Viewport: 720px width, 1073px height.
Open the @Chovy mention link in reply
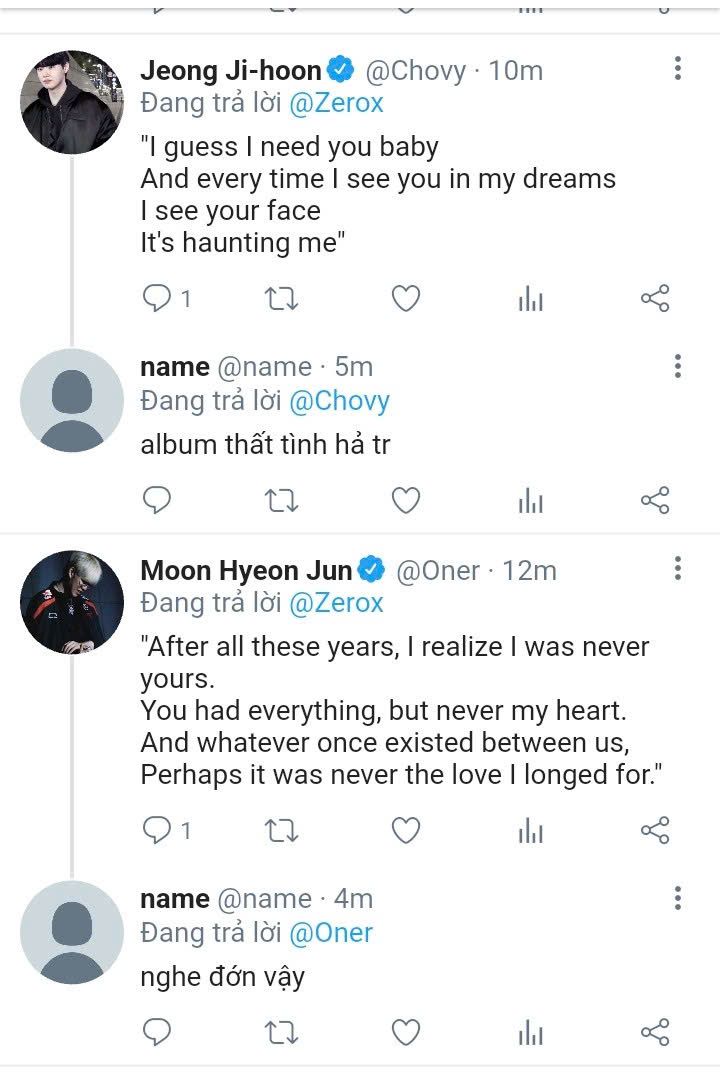click(339, 401)
